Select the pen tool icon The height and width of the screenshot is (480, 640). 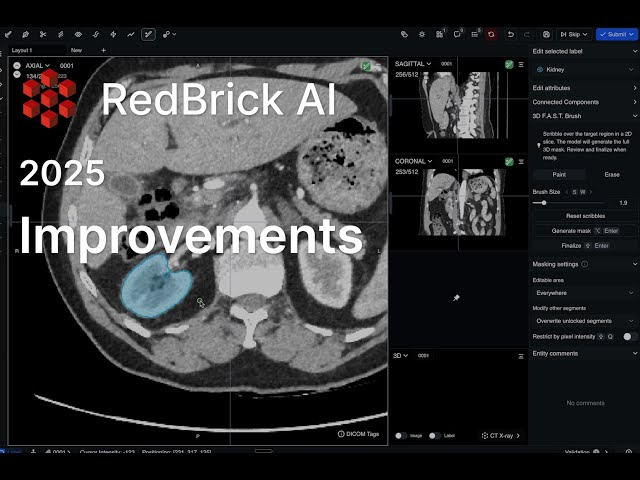25,35
